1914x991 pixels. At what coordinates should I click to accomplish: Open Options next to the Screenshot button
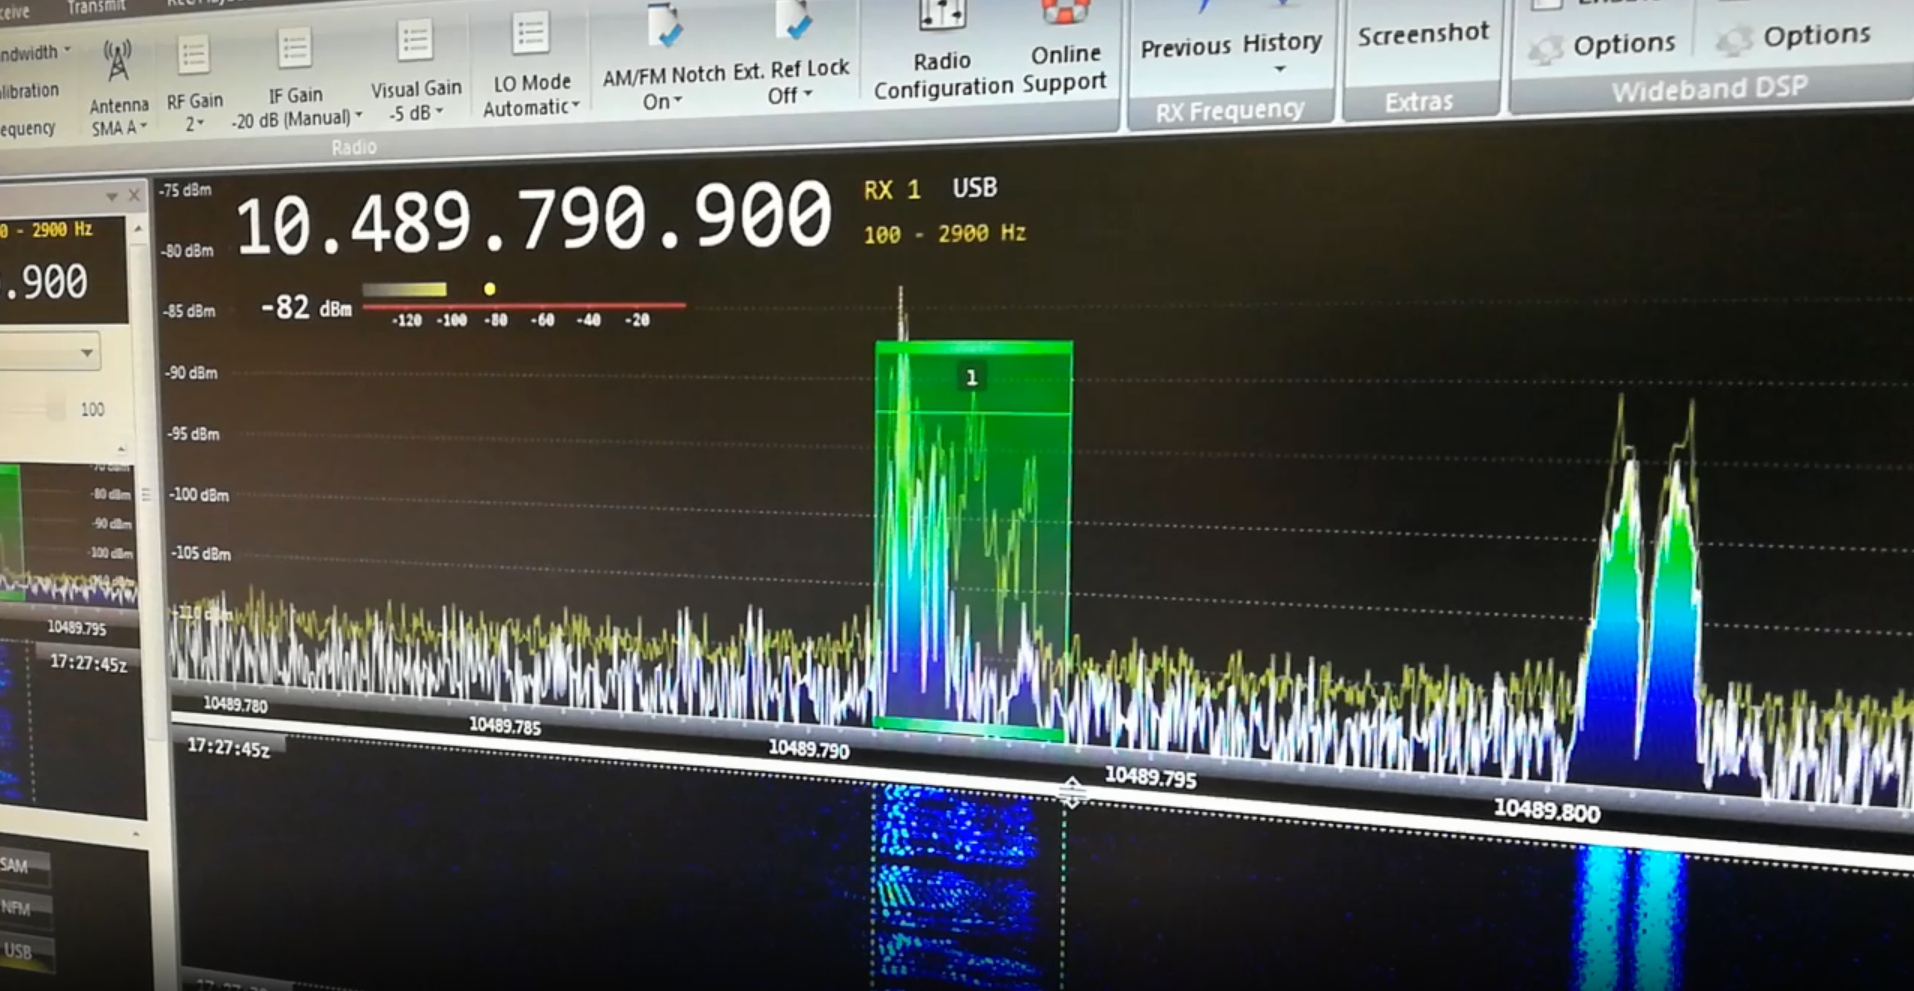point(1602,45)
